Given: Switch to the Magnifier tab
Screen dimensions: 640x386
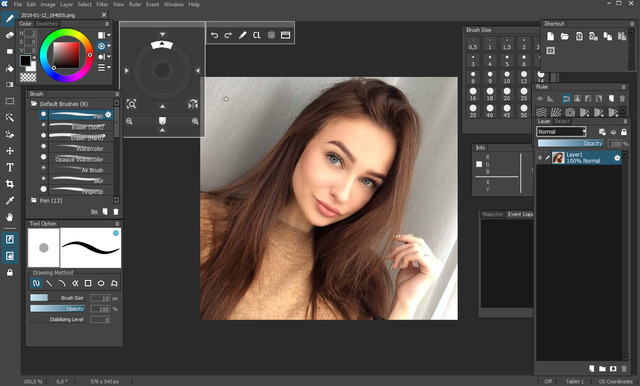Looking at the screenshot, I should pyautogui.click(x=493, y=214).
